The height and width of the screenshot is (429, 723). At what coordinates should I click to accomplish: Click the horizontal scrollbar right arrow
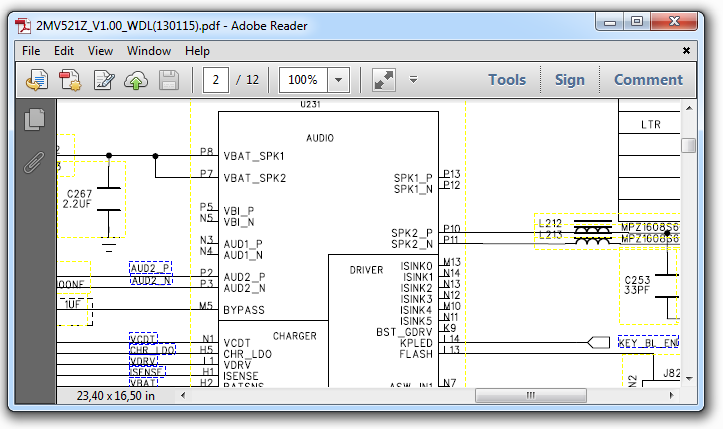[671, 395]
